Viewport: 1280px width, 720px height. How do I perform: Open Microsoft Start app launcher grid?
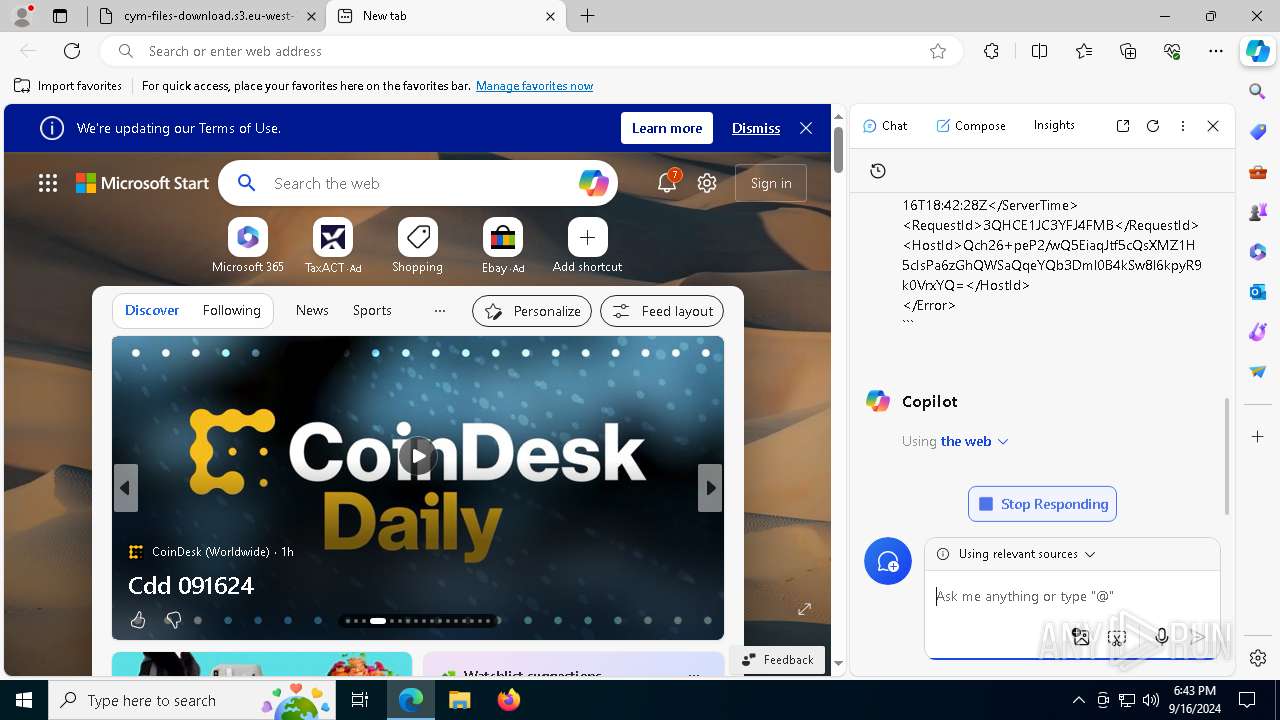pyautogui.click(x=48, y=183)
